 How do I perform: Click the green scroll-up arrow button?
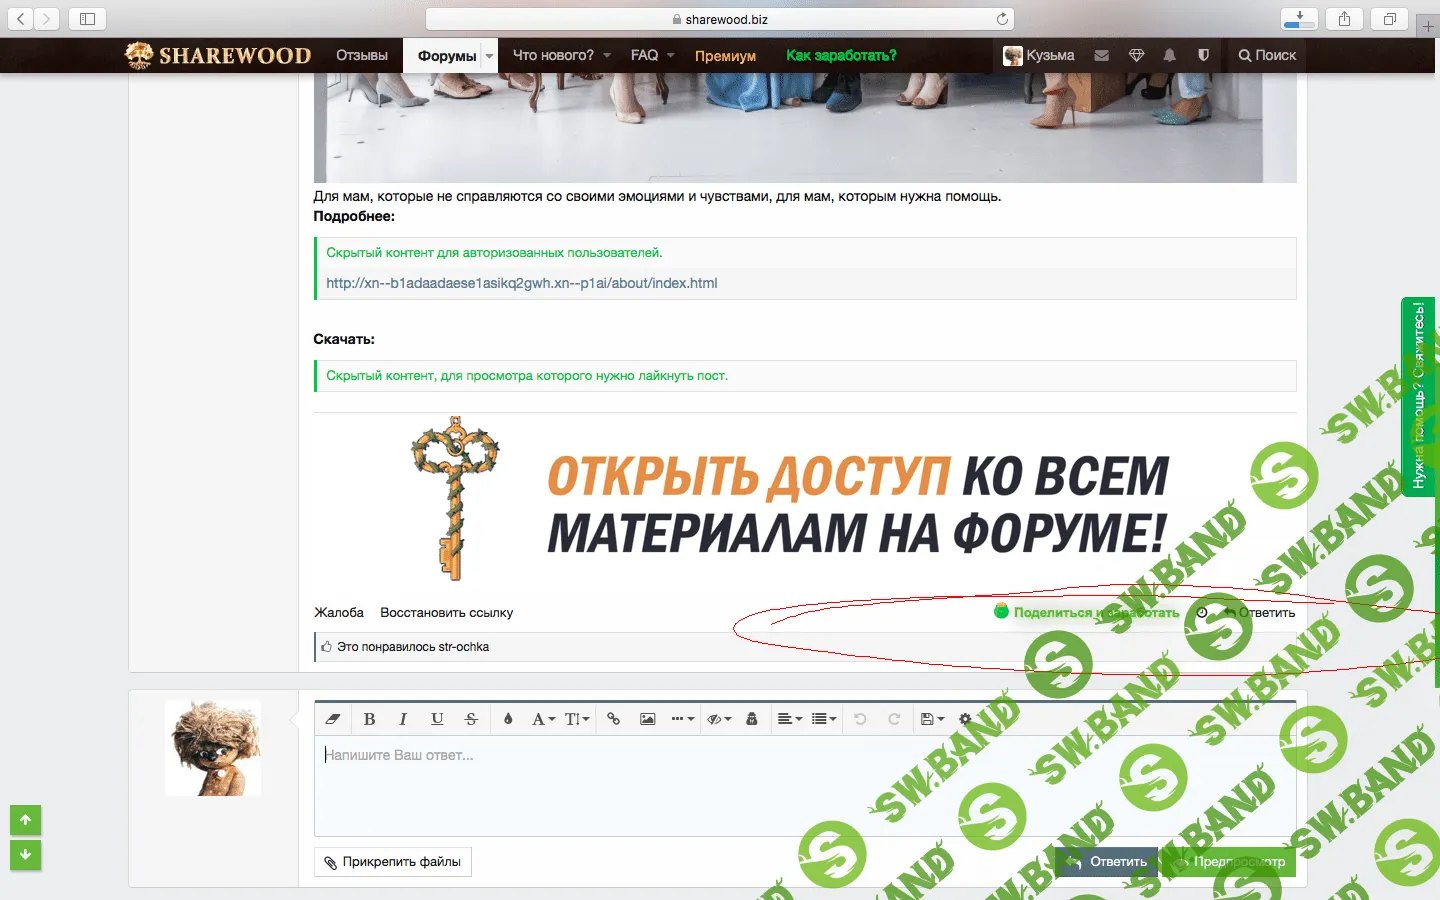point(26,820)
